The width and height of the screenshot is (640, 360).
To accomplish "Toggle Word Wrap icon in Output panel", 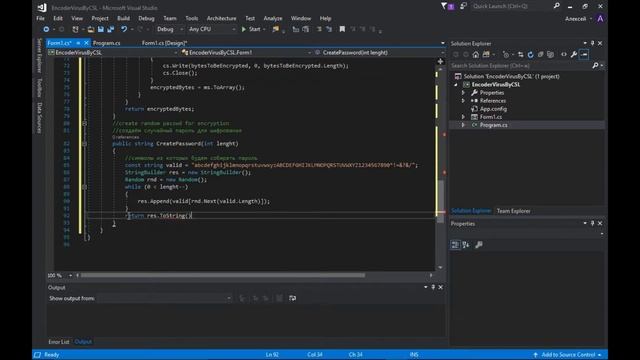I will (x=292, y=298).
